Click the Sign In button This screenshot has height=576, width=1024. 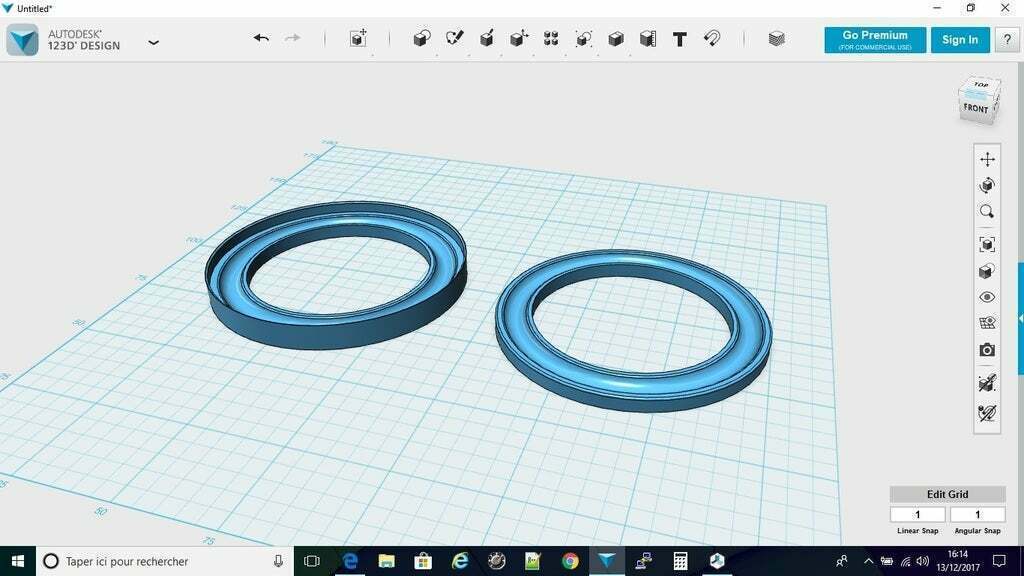click(960, 40)
